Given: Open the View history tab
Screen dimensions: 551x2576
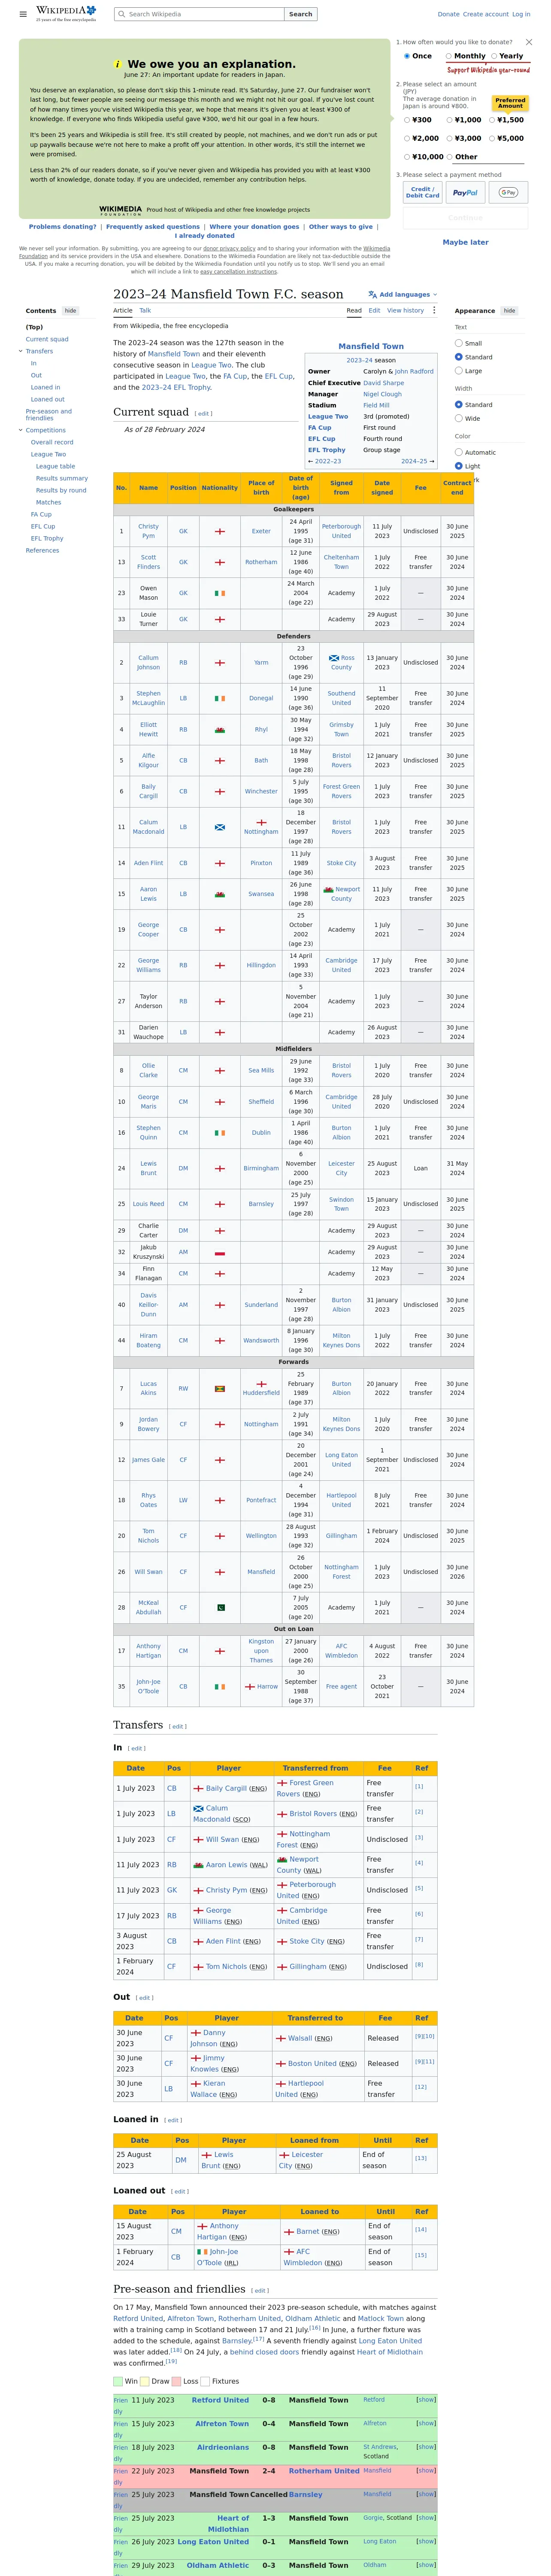Looking at the screenshot, I should (x=405, y=310).
